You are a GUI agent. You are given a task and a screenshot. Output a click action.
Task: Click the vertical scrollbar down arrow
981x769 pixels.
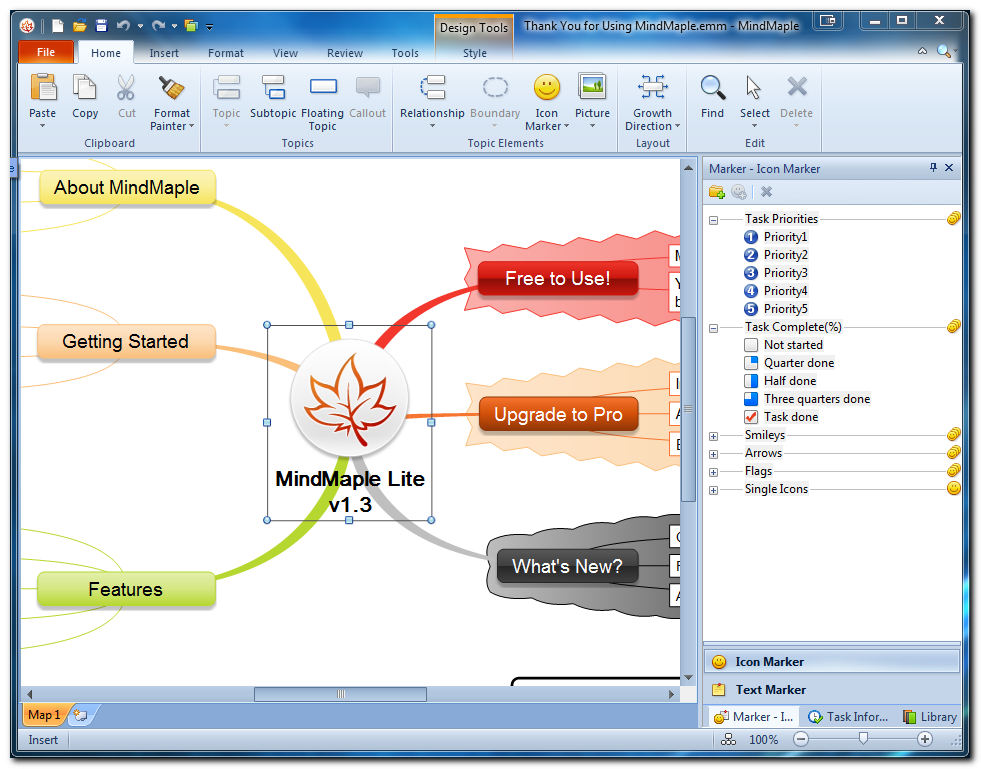point(688,678)
